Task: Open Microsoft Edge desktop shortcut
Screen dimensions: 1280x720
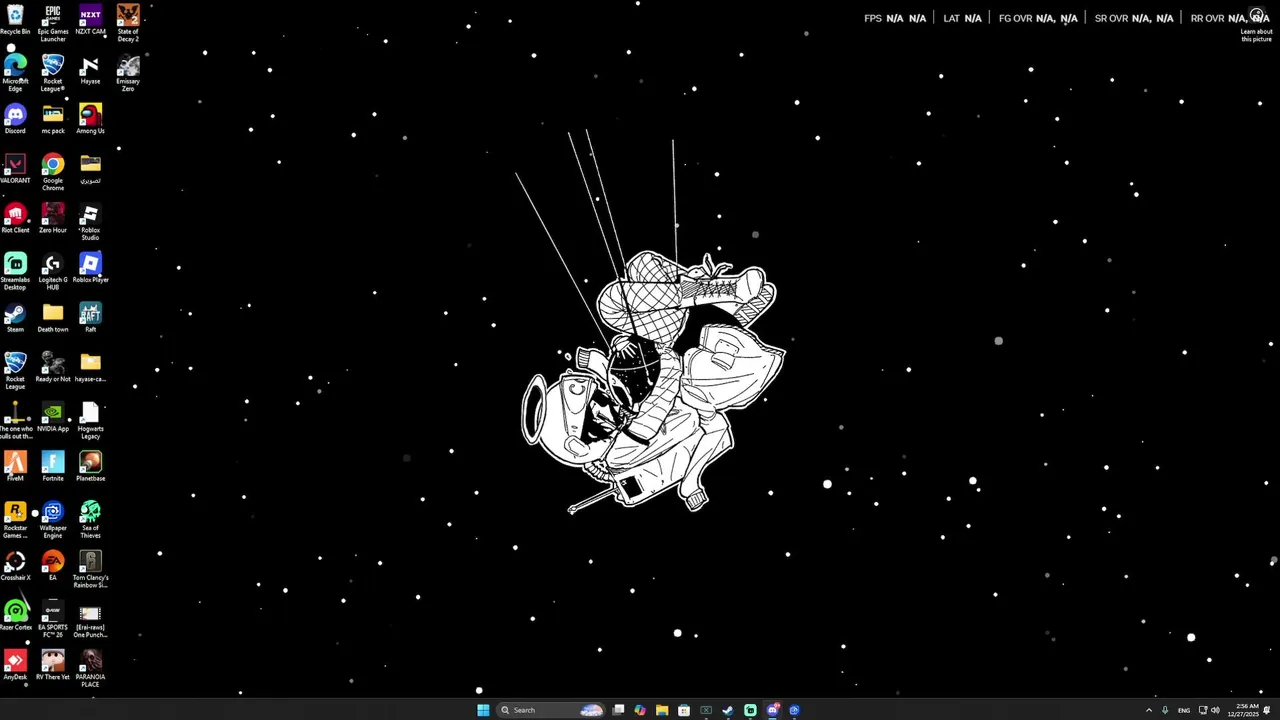Action: pyautogui.click(x=15, y=73)
